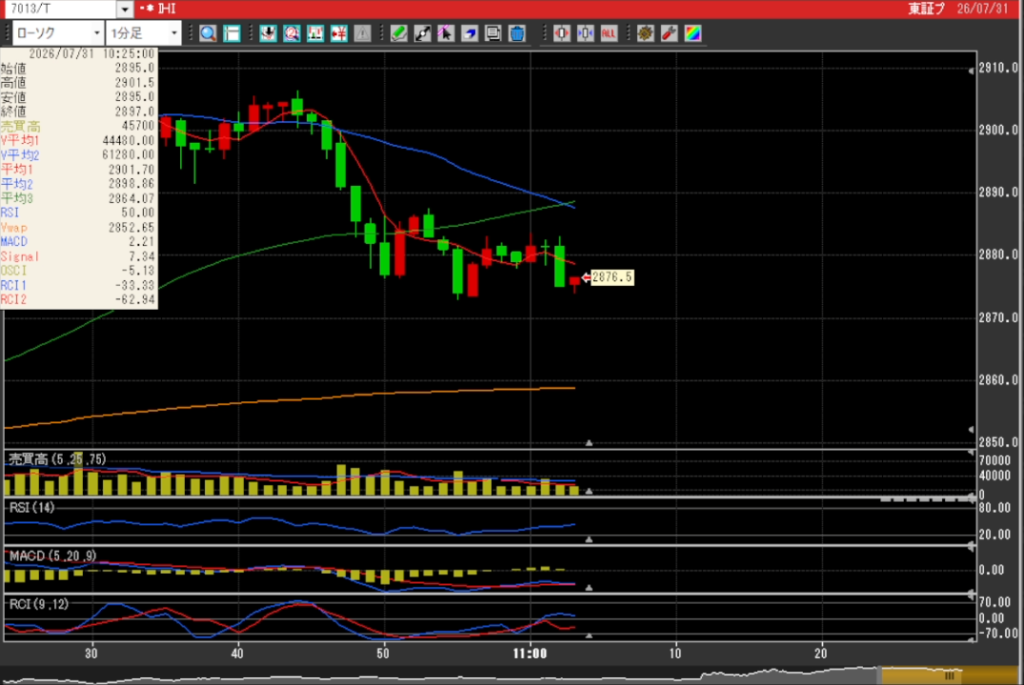The width and height of the screenshot is (1024, 685).
Task: Open the 1分足 timeframe dropdown
Action: 144,33
